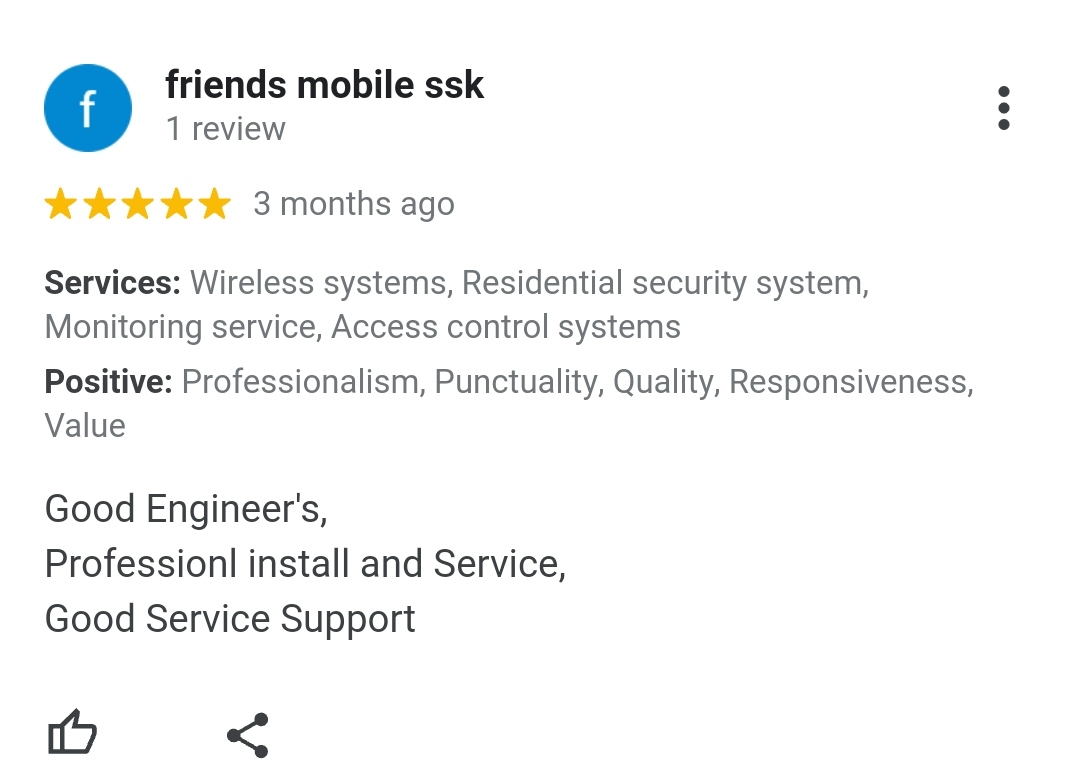Click the first yellow rating star
Image resolution: width=1080 pixels, height=781 pixels.
[x=61, y=204]
